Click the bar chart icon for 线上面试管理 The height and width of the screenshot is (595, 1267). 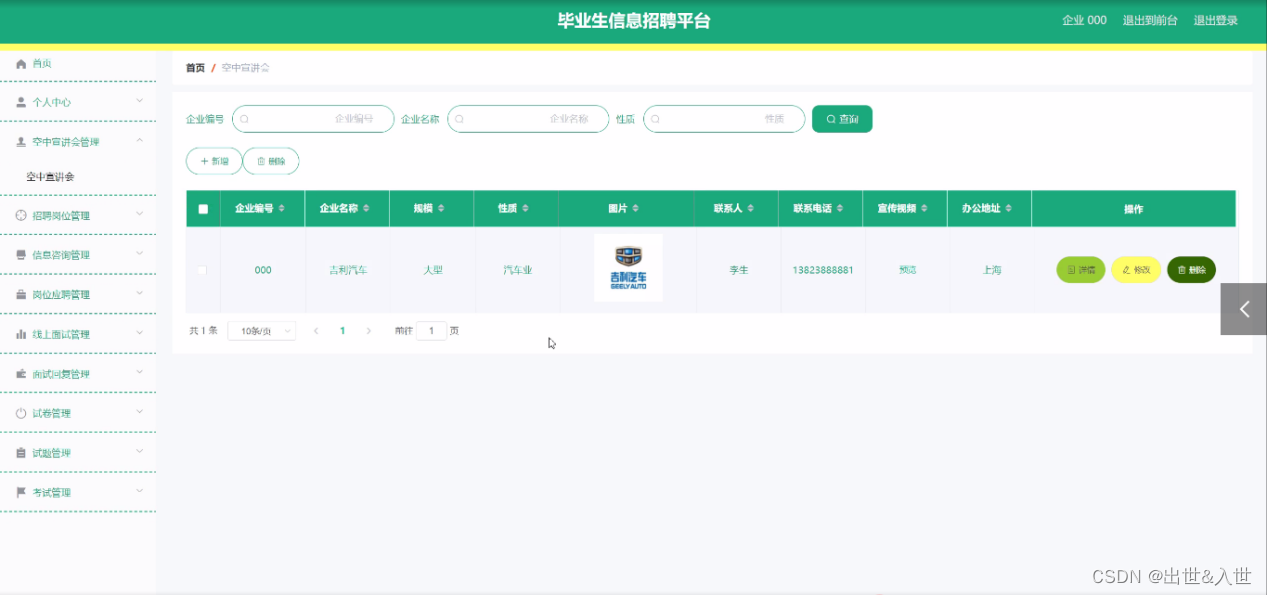[21, 334]
